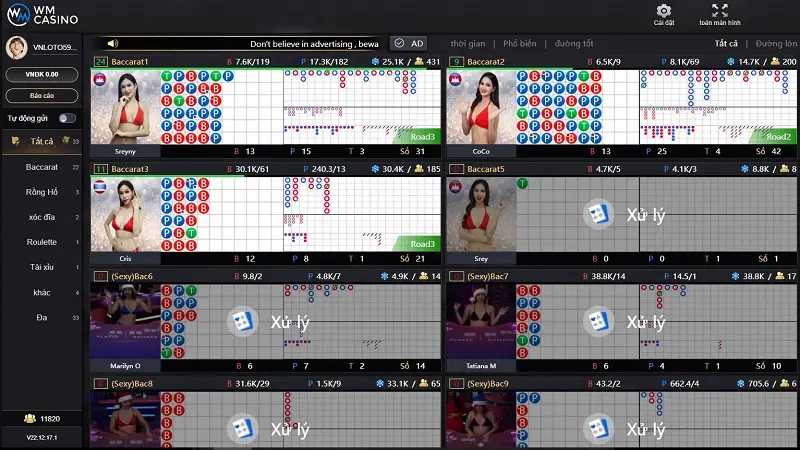Viewport: 800px width, 450px height.
Task: Click dealer name Tatiana M
Action: [481, 366]
